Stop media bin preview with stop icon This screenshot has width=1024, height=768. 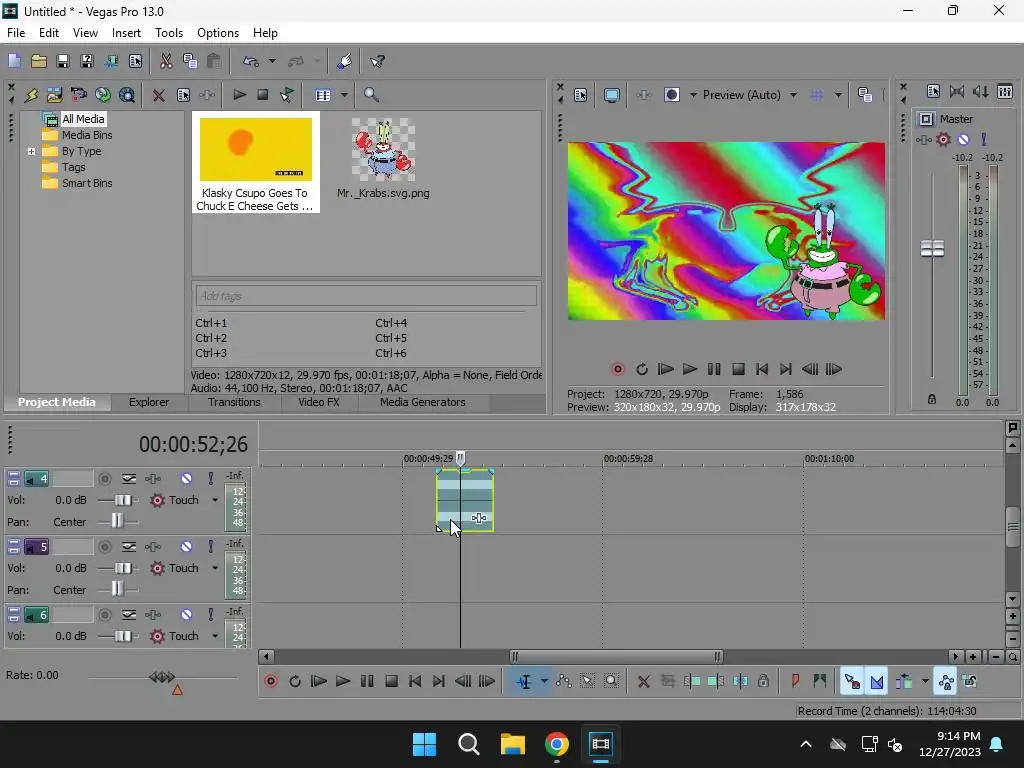(263, 95)
